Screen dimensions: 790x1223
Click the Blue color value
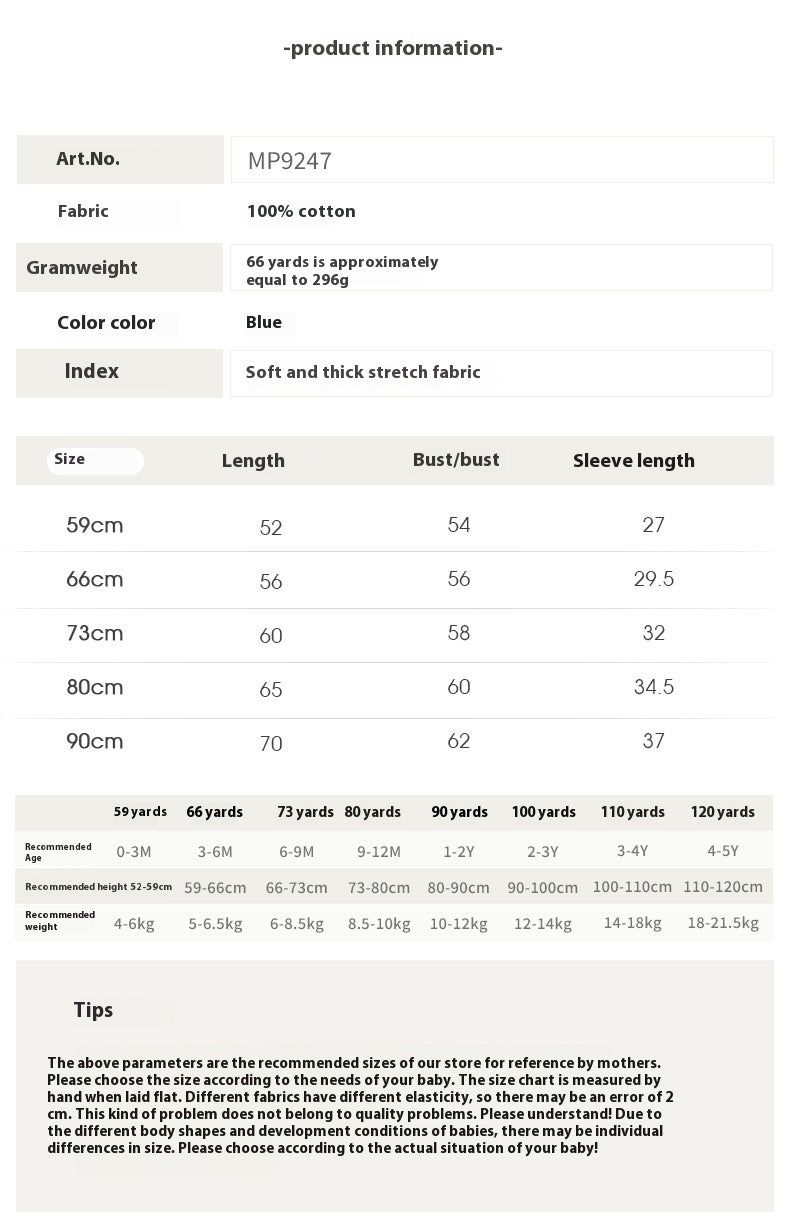click(x=264, y=322)
